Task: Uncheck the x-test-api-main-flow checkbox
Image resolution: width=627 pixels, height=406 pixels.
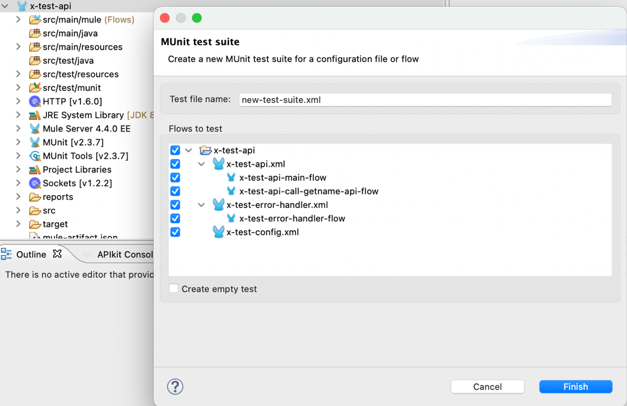Action: click(175, 178)
